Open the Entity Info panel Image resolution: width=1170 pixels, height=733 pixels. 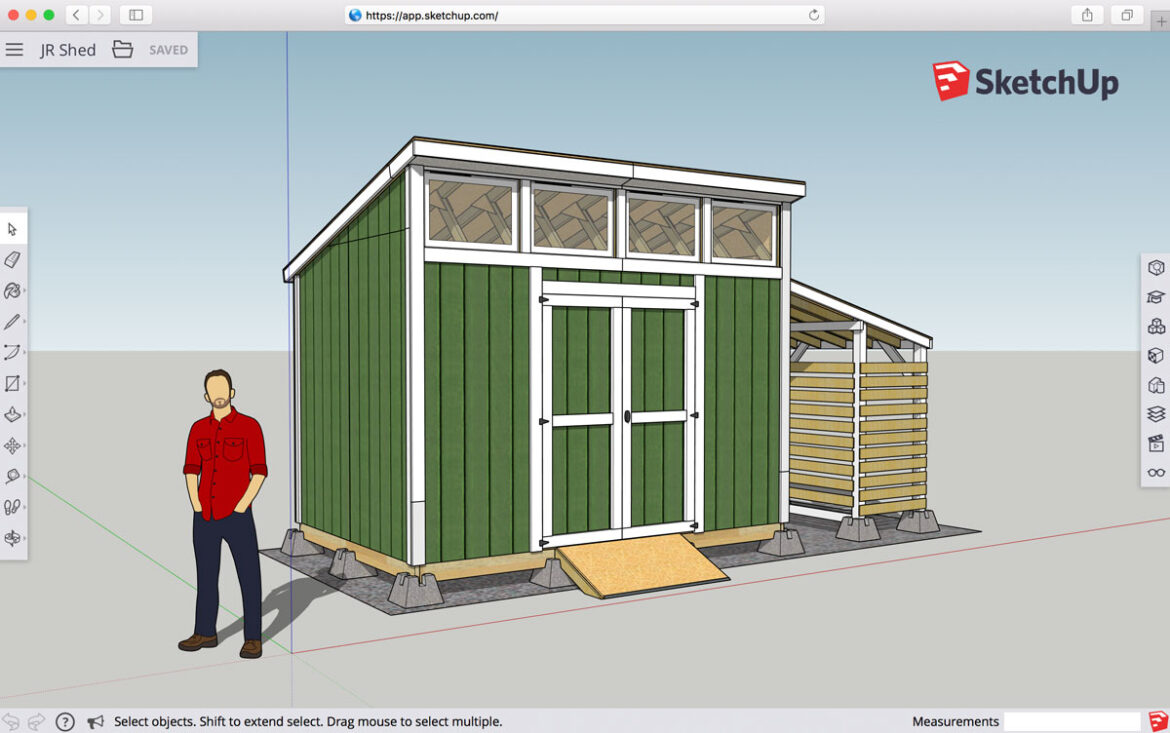pyautogui.click(x=1155, y=268)
